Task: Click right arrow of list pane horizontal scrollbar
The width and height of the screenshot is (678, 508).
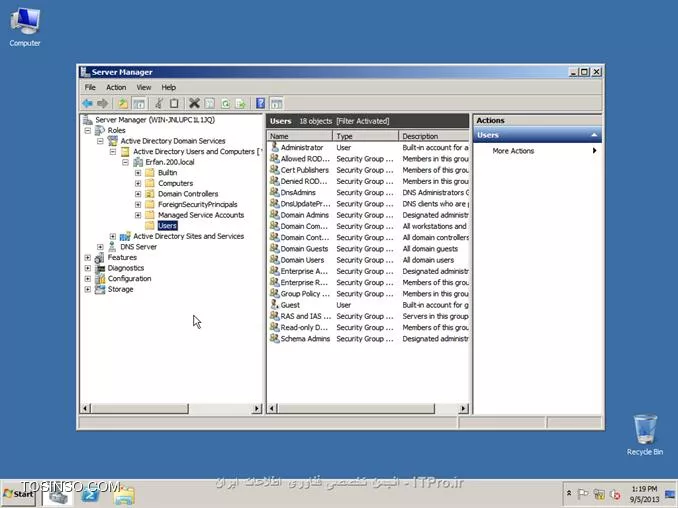Action: tap(464, 408)
